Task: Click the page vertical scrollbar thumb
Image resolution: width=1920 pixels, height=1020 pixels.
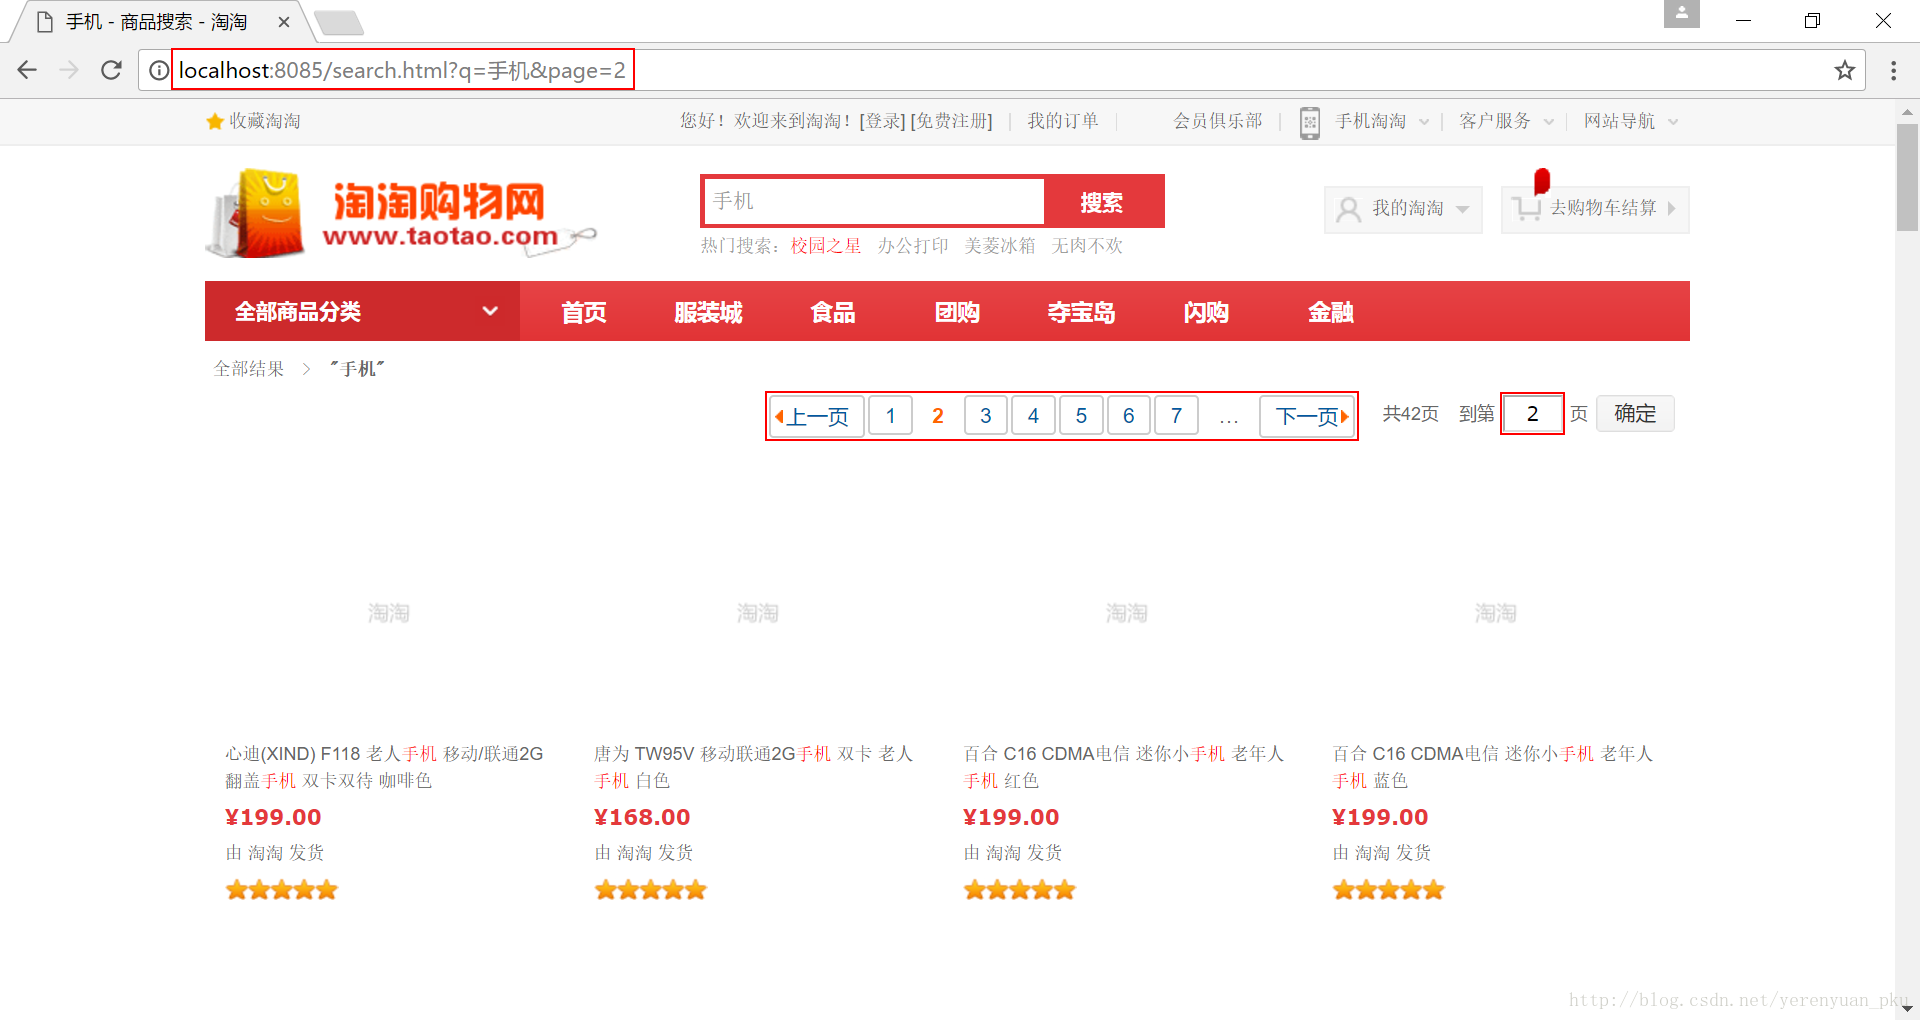Action: coord(1907,178)
